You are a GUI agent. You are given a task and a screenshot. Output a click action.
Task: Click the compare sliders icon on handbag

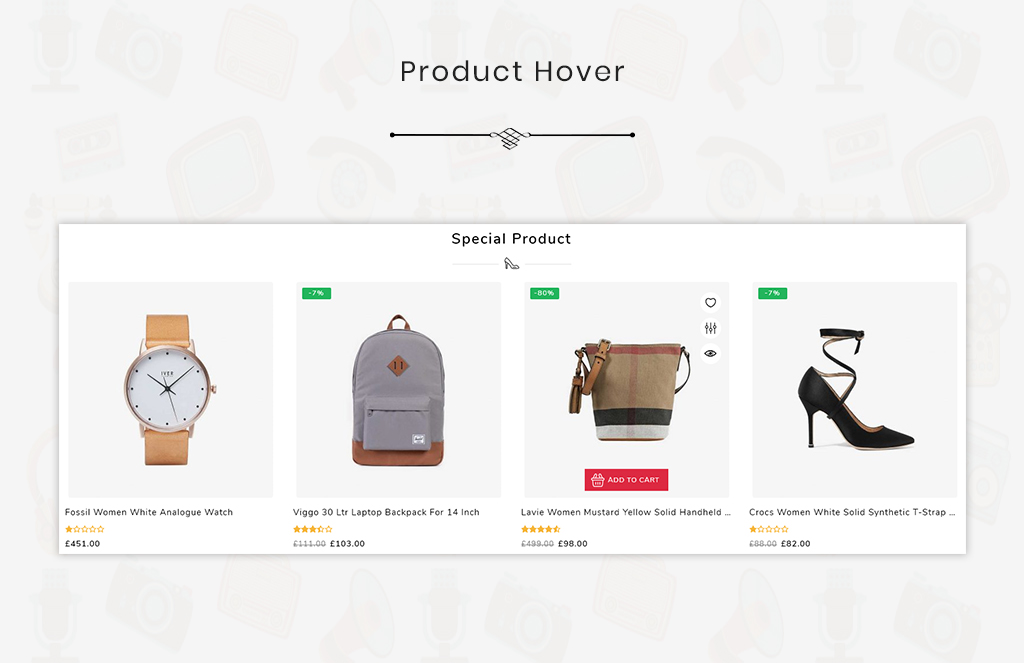[x=711, y=328]
